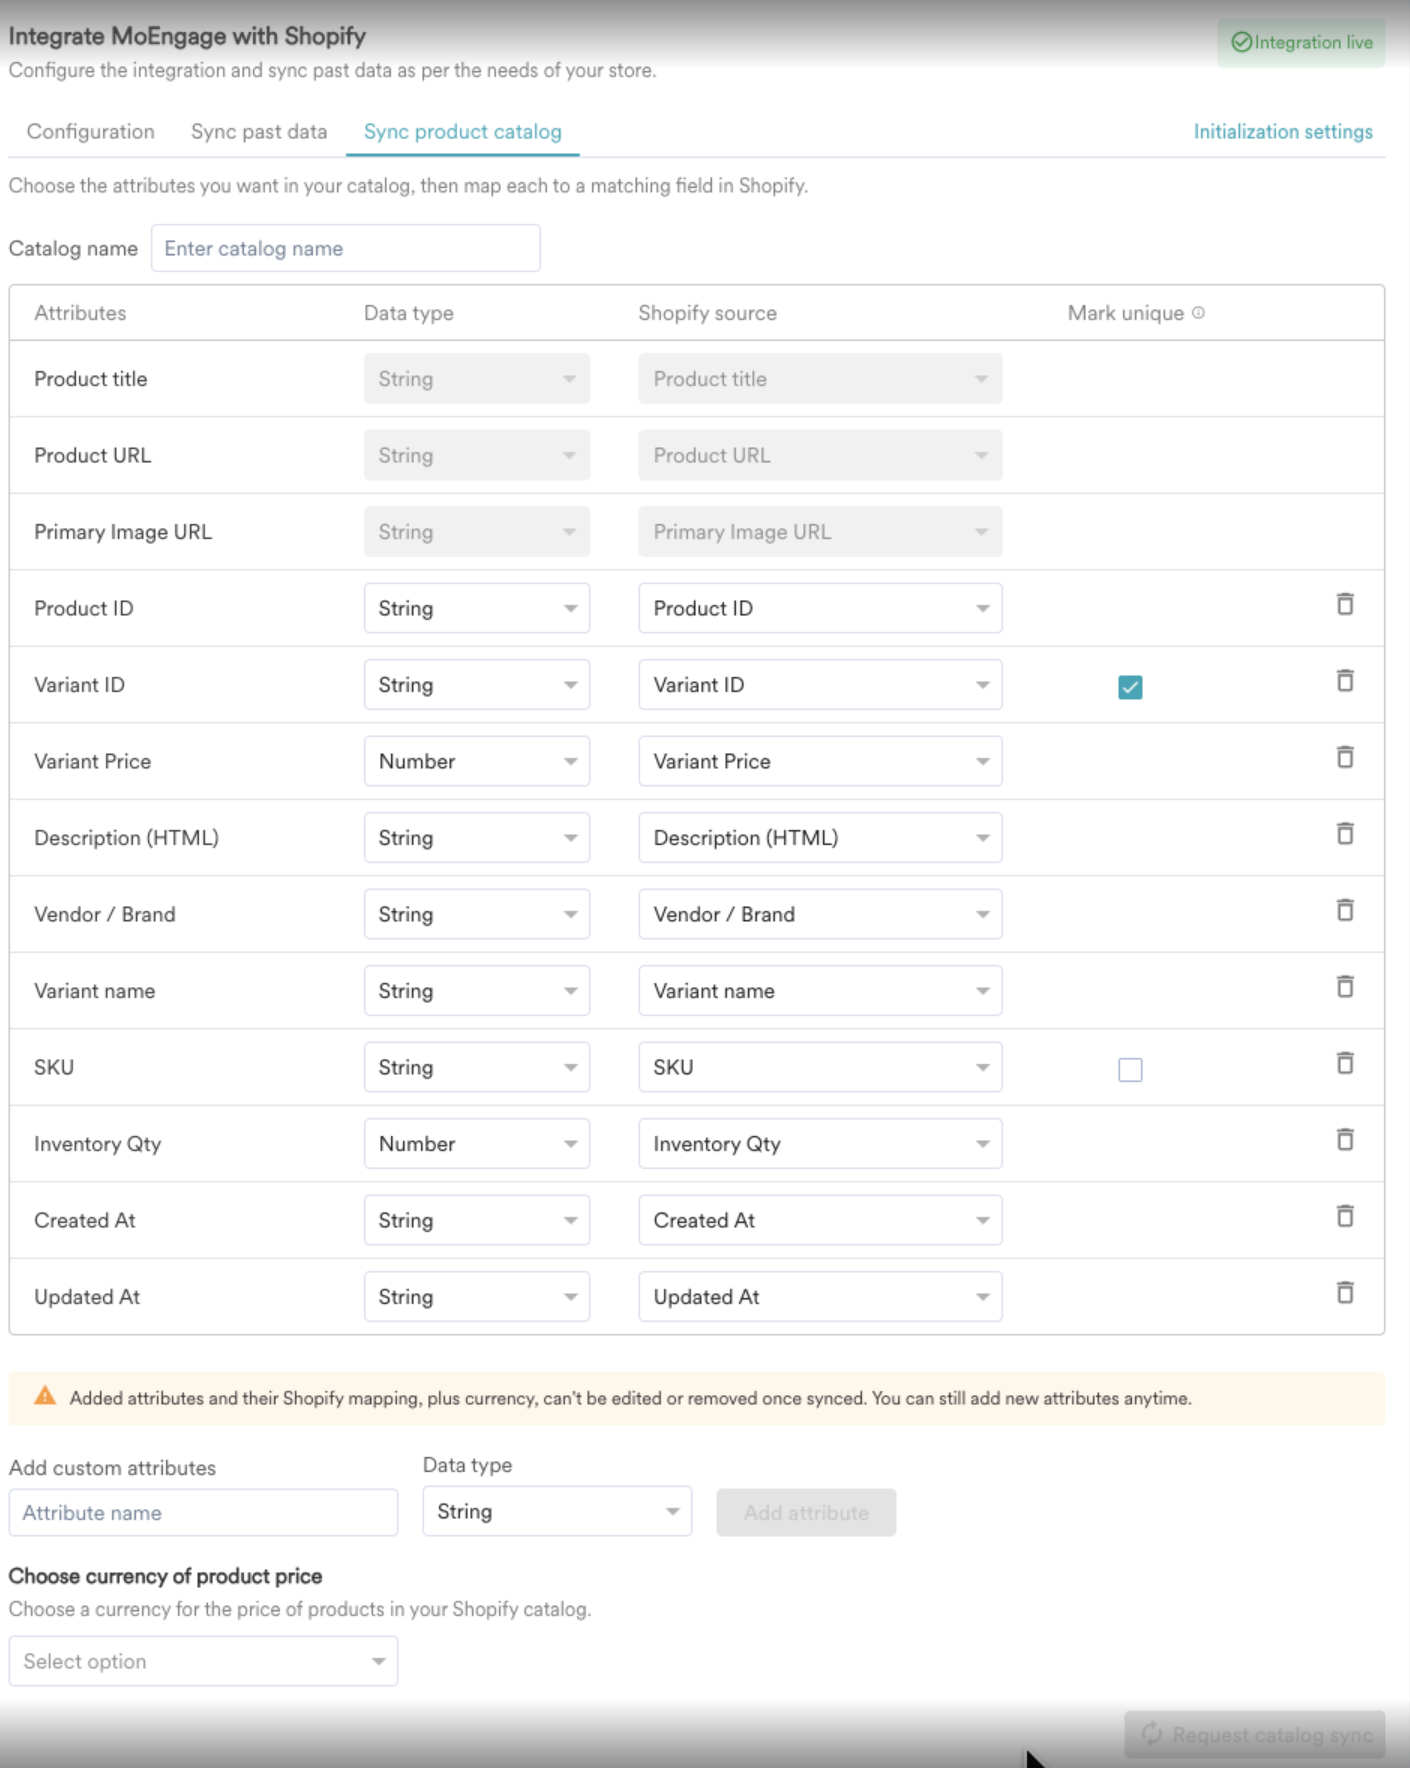Viewport: 1410px width, 1768px height.
Task: Open Initialization settings link
Action: point(1283,132)
